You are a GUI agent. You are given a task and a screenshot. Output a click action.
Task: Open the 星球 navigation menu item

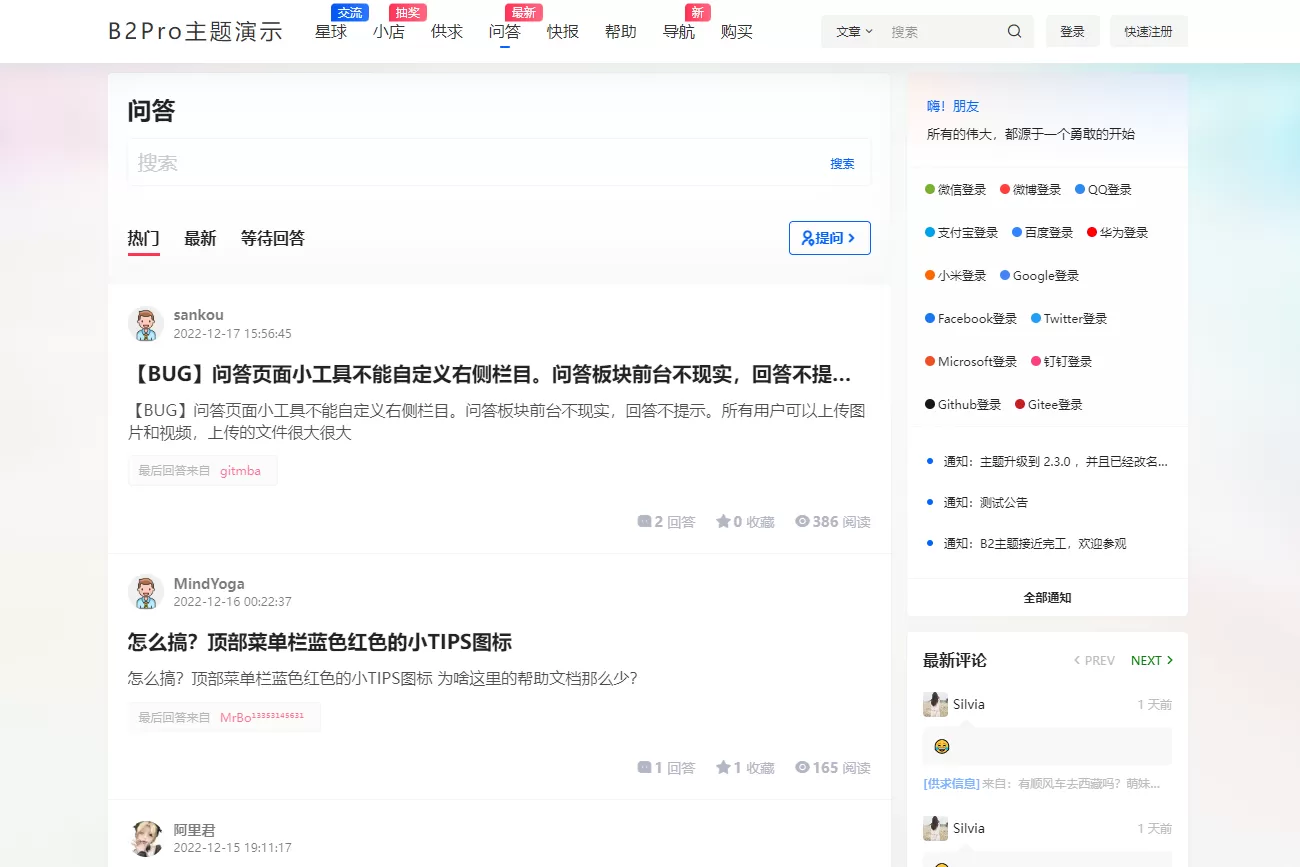coord(331,32)
